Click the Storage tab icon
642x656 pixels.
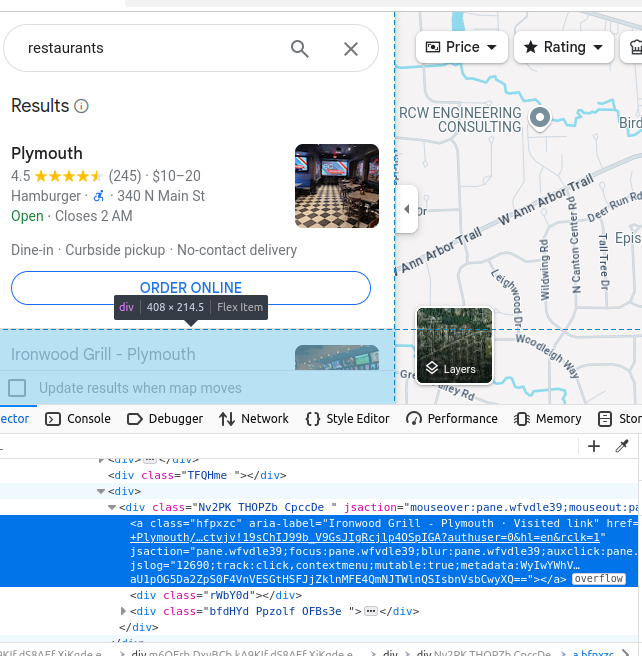coord(605,419)
